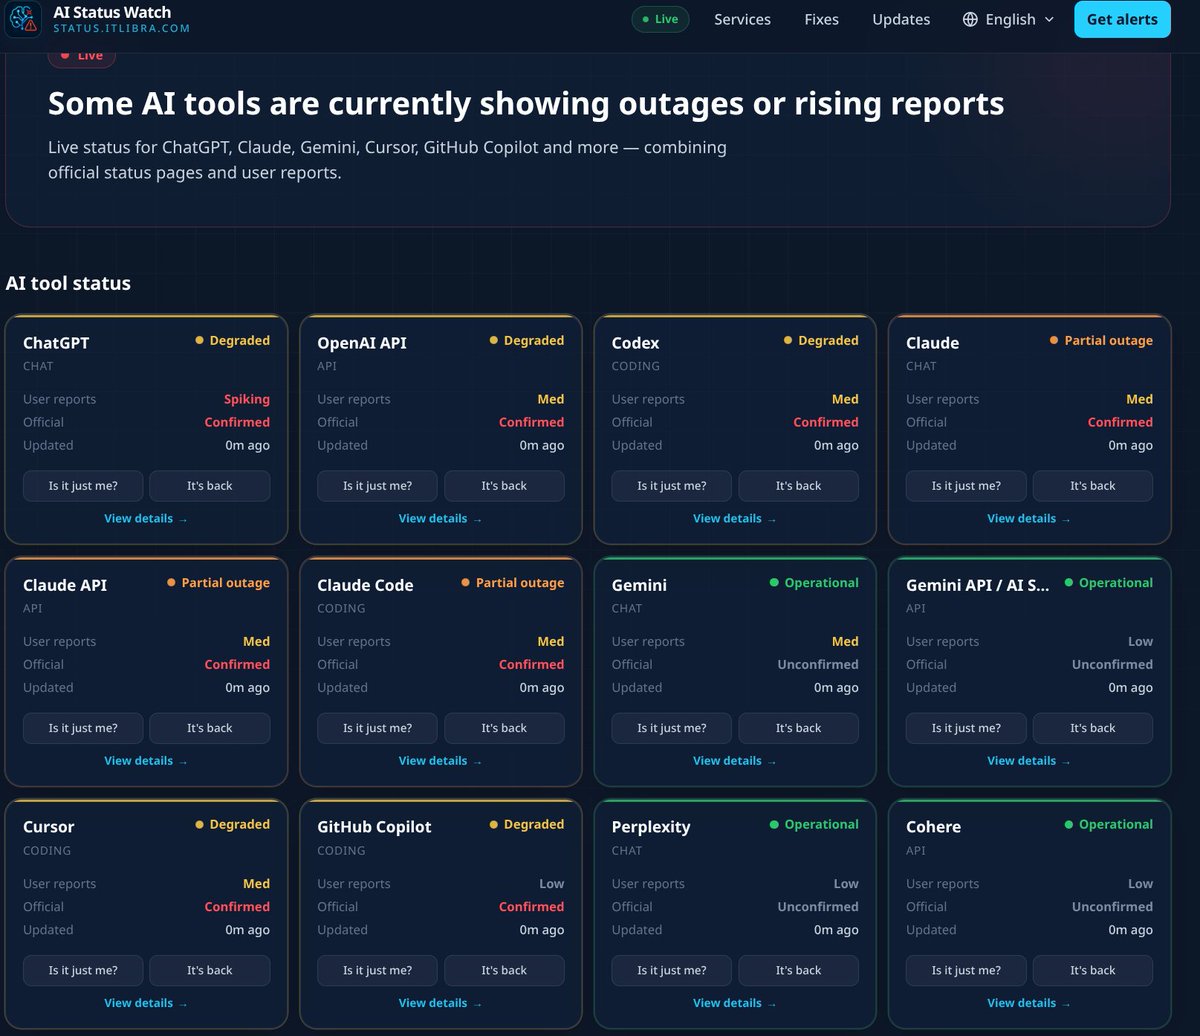Click Claude chat card's 'Partial outage' status

coord(1101,340)
